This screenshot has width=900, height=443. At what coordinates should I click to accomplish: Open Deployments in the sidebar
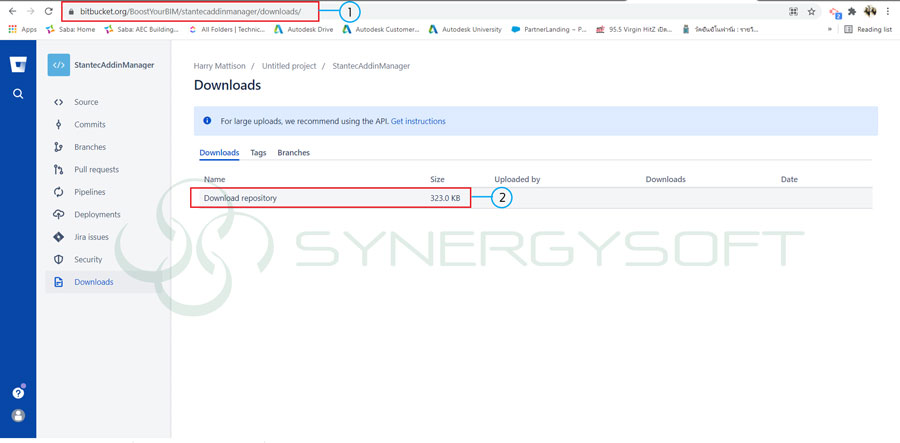[97, 215]
